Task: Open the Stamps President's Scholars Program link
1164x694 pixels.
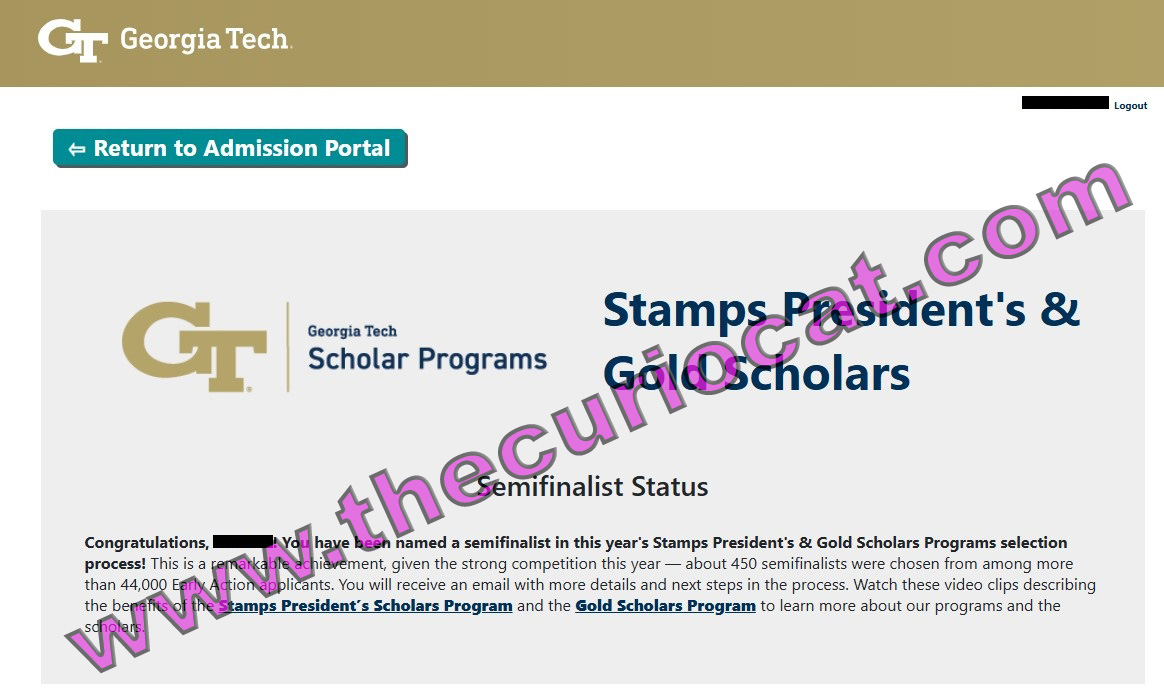Action: click(365, 606)
